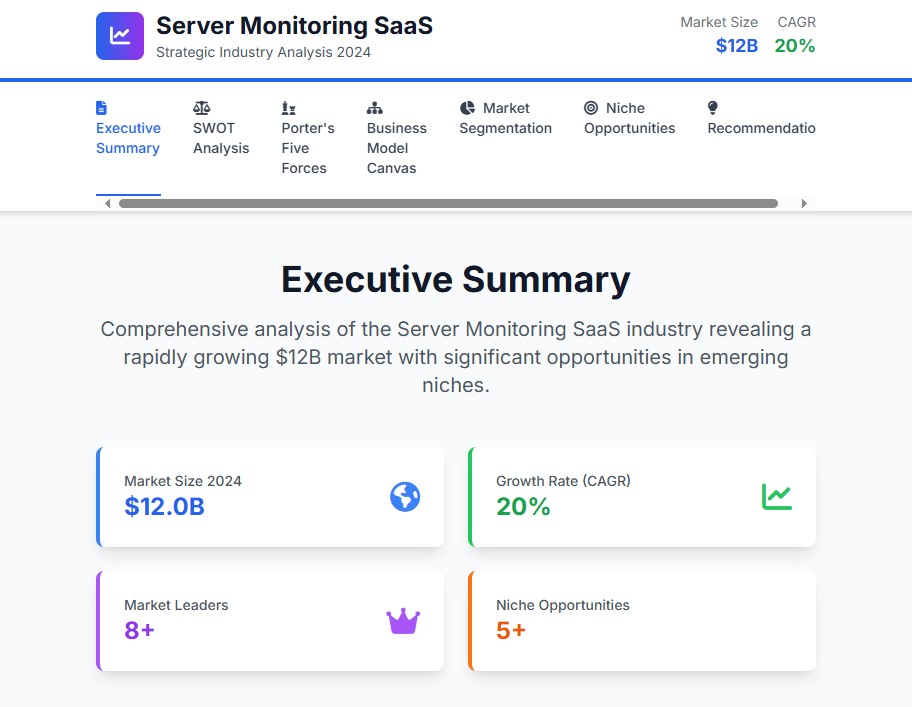Viewport: 912px width, 707px height.
Task: Click the scales icon above SWOT Analysis
Action: click(201, 108)
